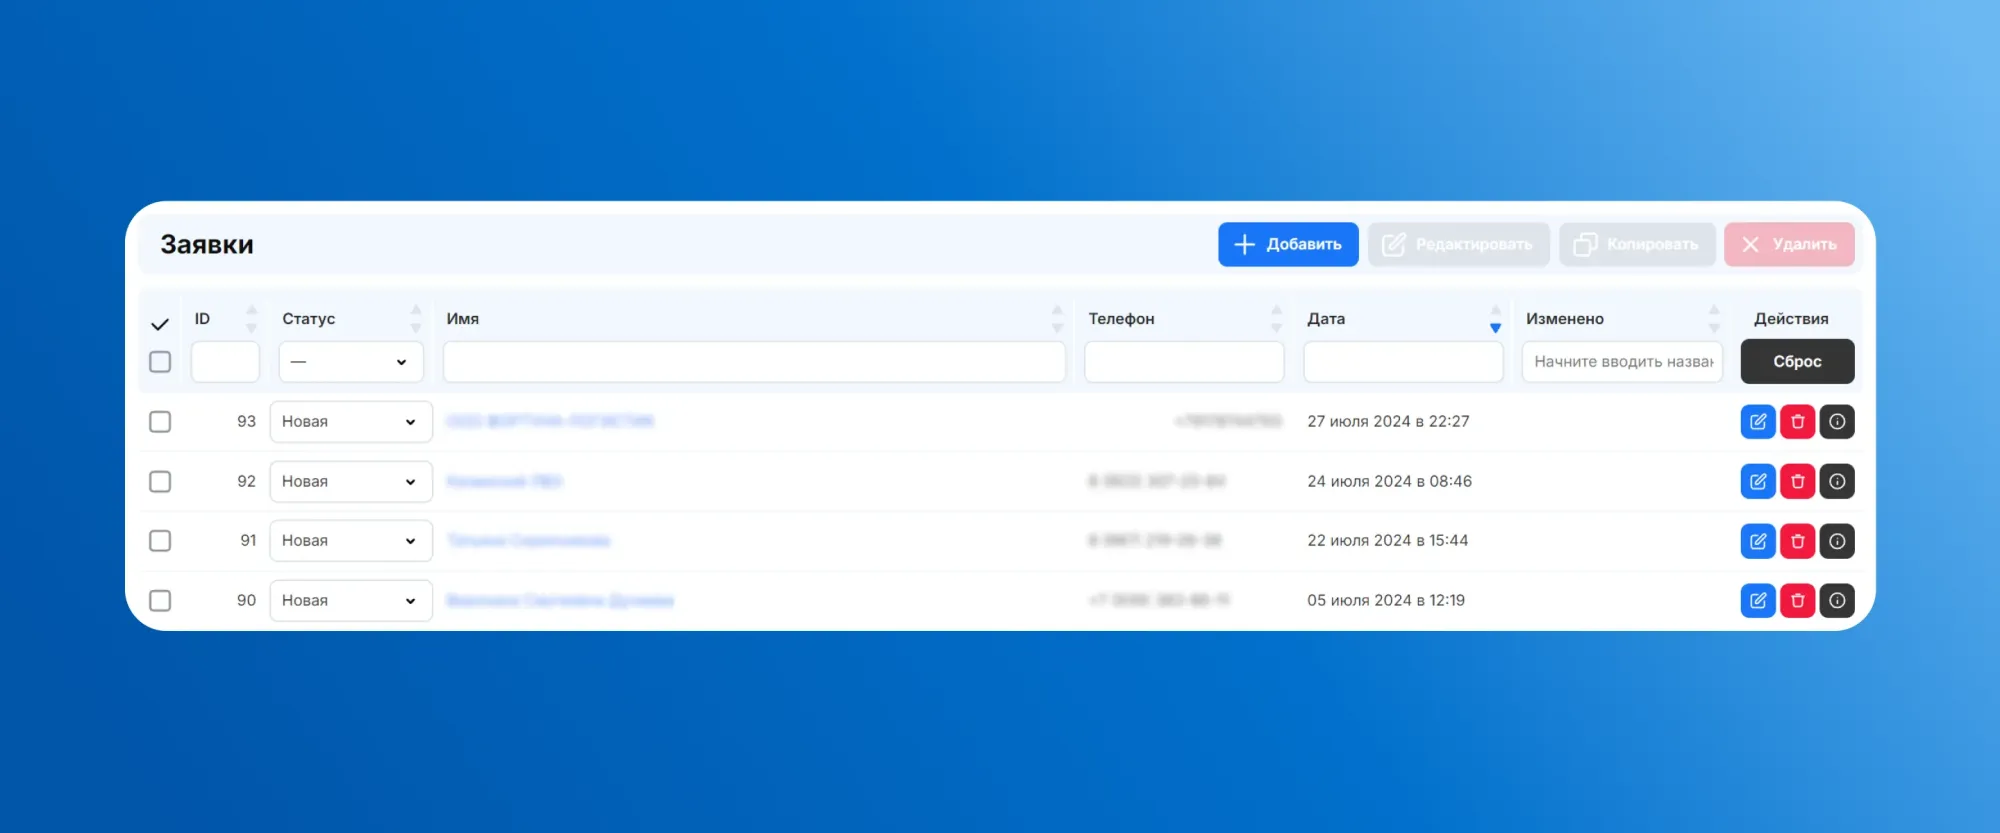Sort by the Статус column arrows
The width and height of the screenshot is (2000, 833).
click(416, 319)
